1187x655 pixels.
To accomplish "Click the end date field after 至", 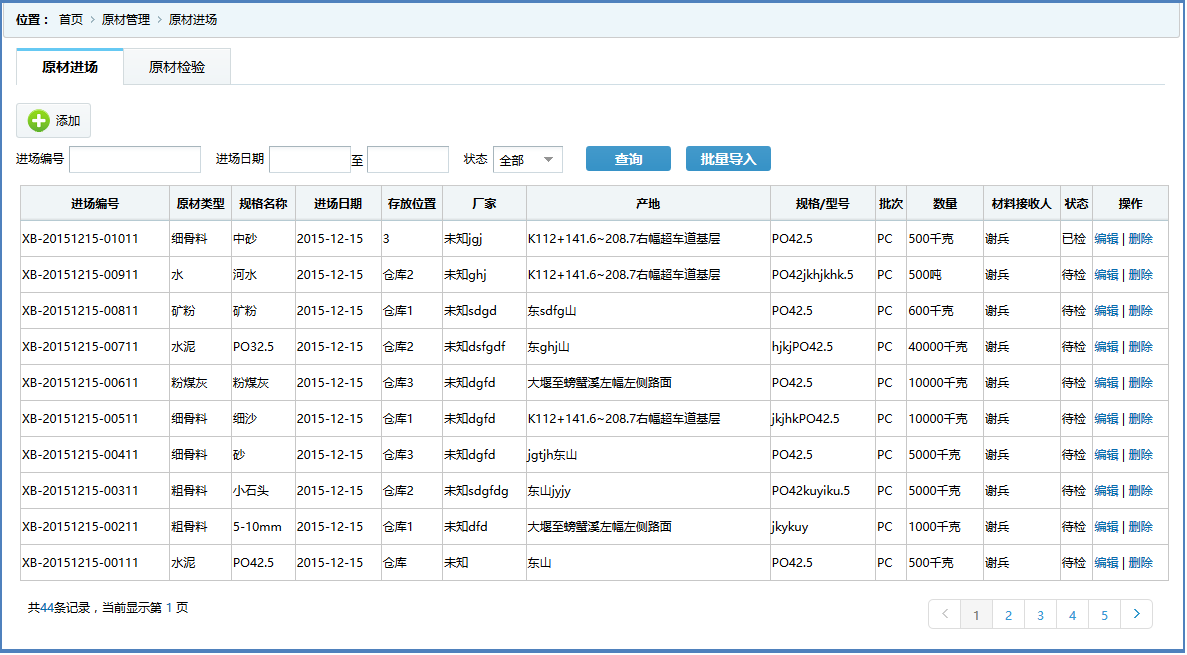I will tap(408, 160).
